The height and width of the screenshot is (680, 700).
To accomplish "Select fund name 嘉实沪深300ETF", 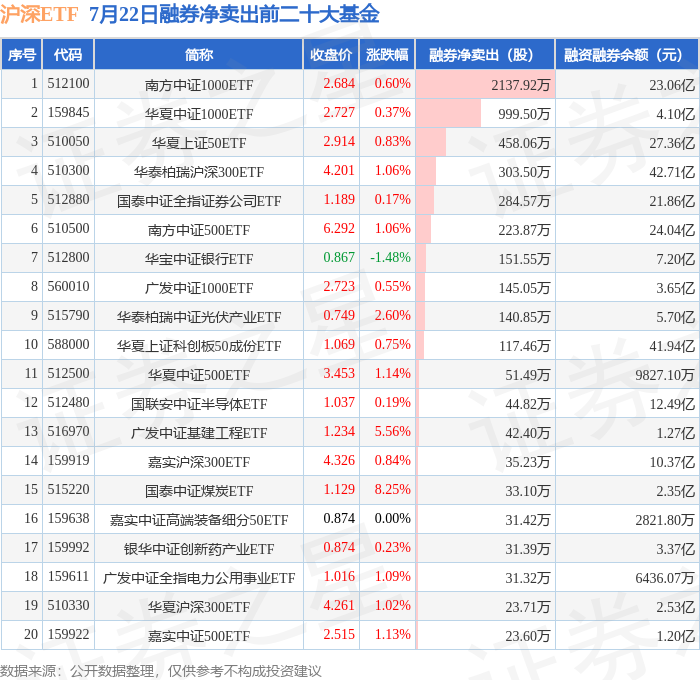I will tap(199, 462).
